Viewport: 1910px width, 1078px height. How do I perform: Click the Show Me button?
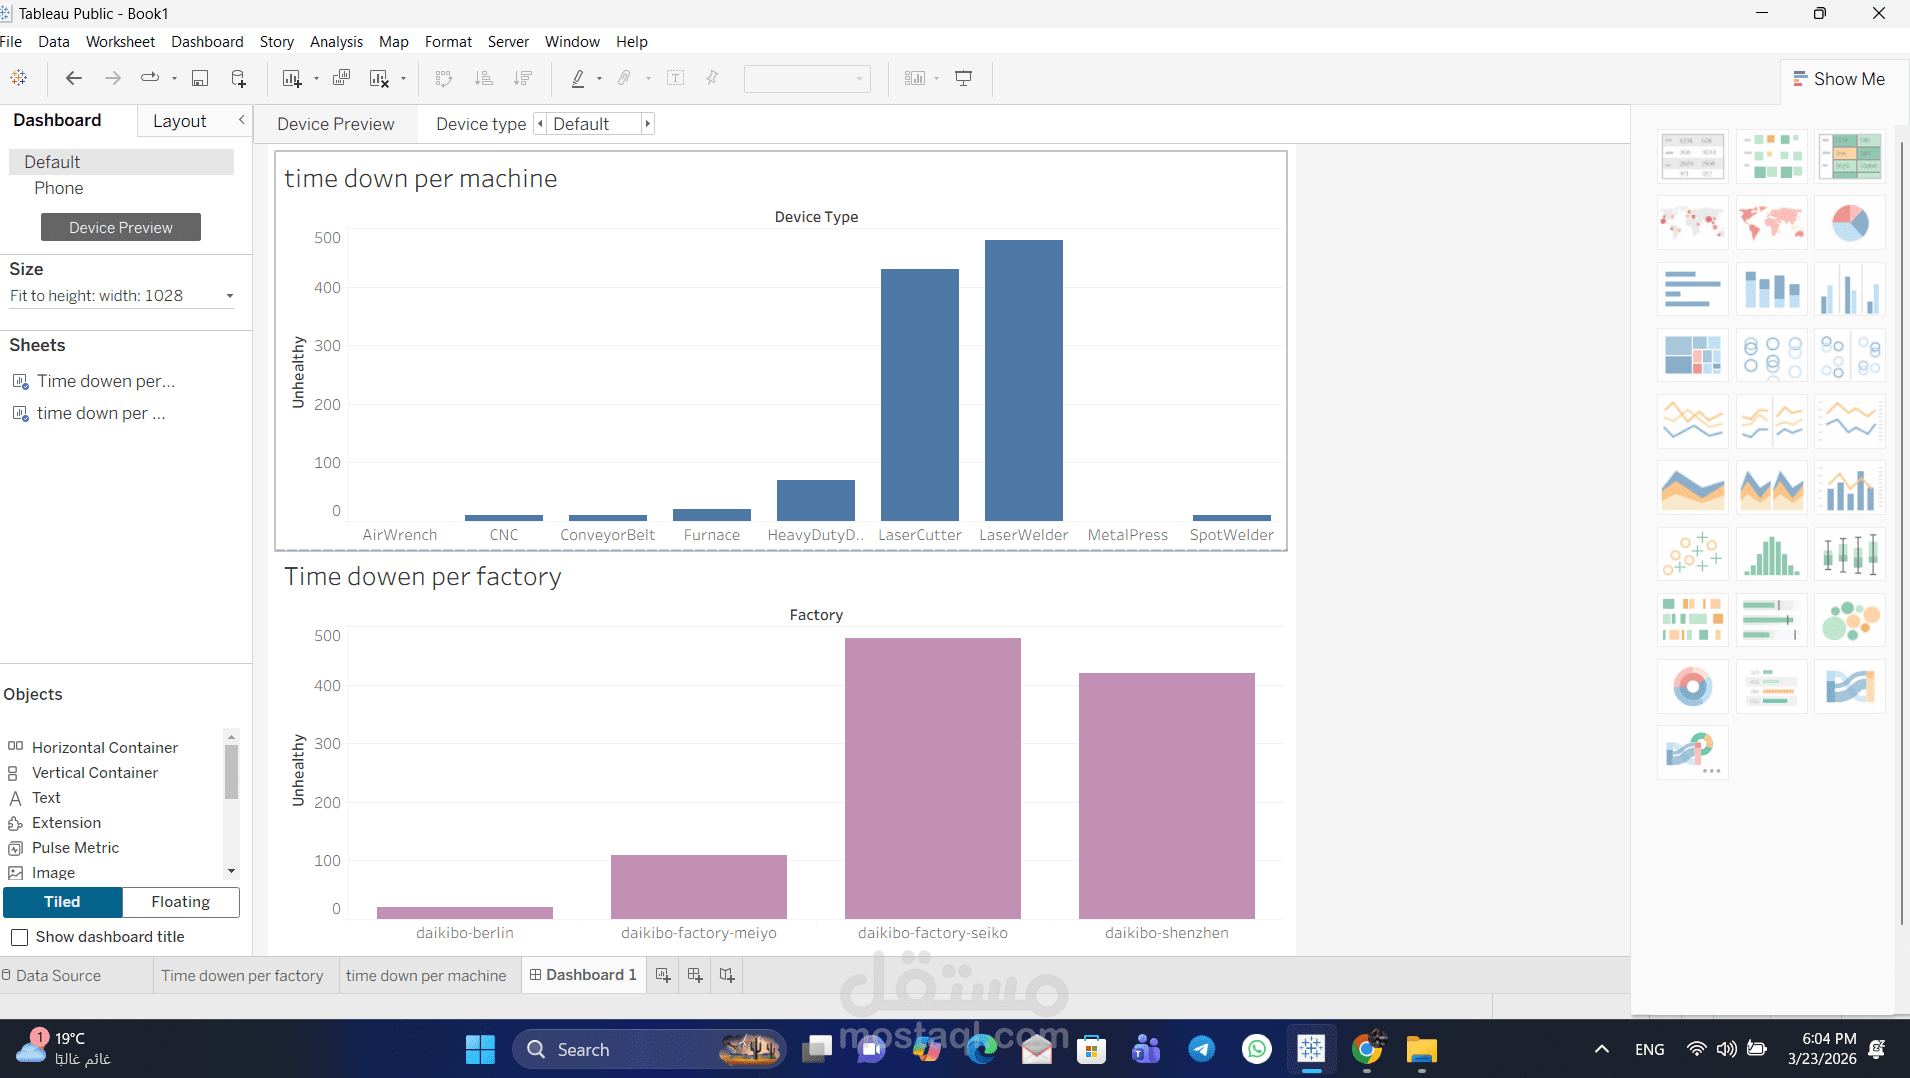coord(1839,79)
